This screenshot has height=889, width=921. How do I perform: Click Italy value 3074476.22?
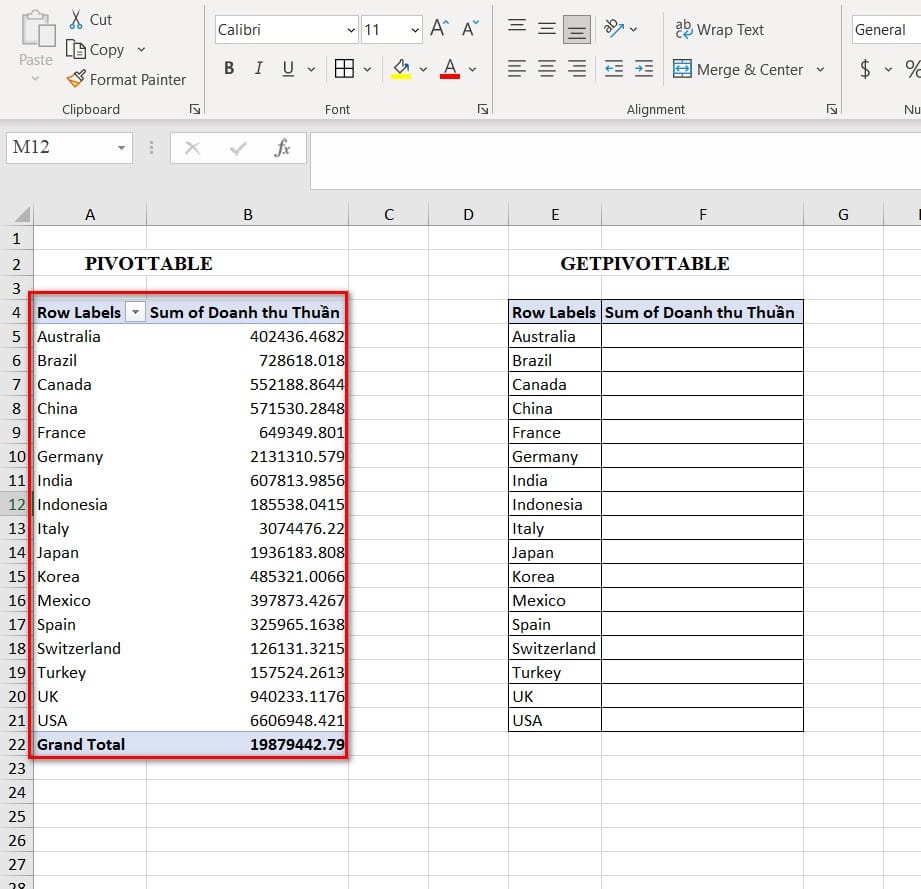click(x=247, y=528)
